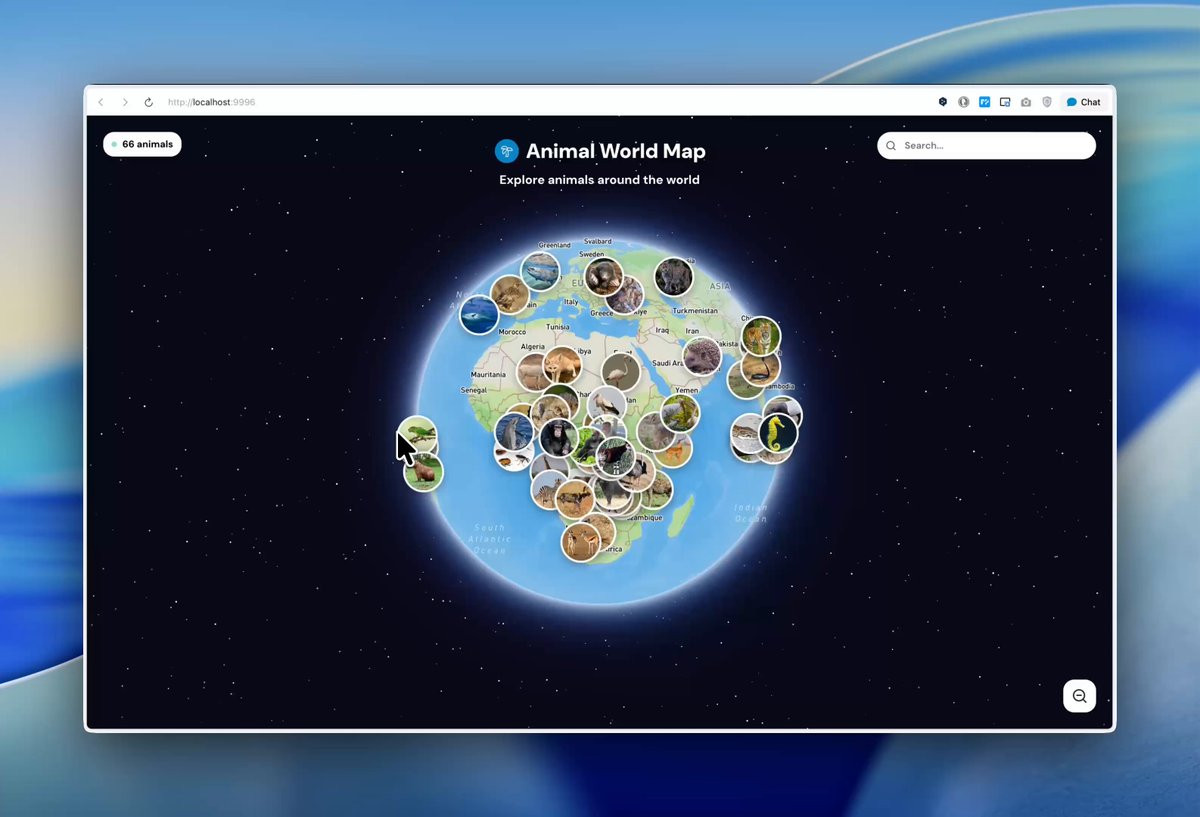Select the green parrot marker
The image size is (1200, 817).
click(x=417, y=436)
